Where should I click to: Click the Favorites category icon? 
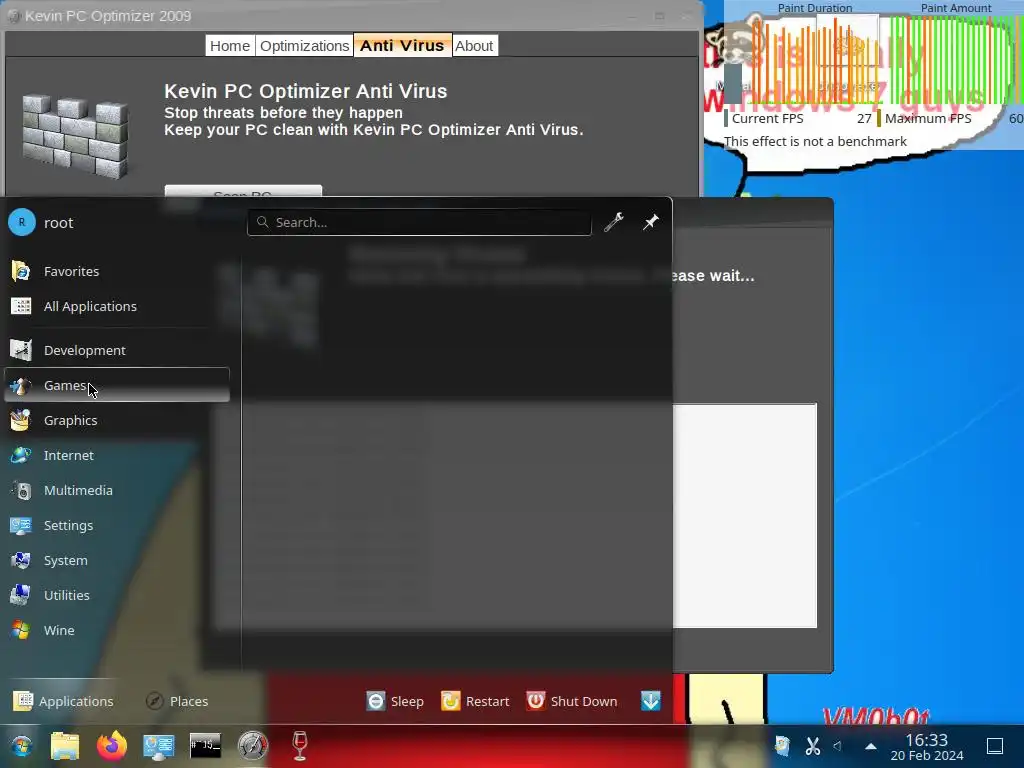point(21,271)
